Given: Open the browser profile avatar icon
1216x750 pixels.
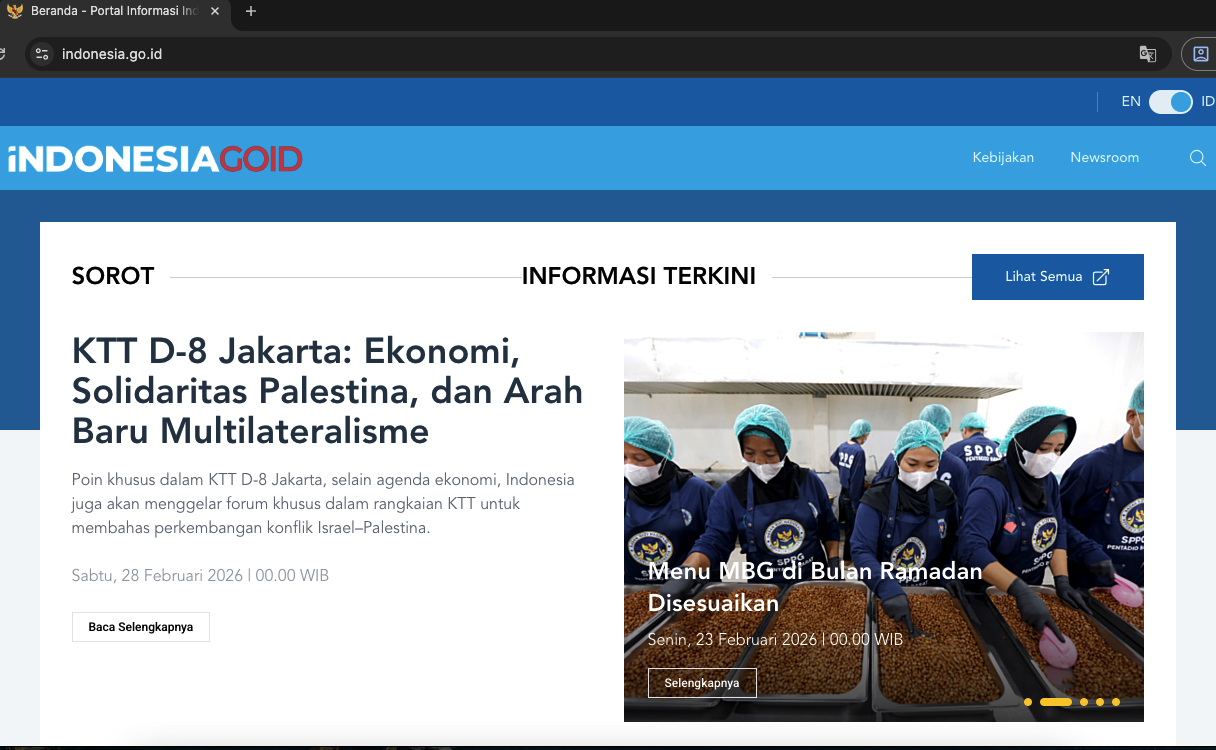Looking at the screenshot, I should point(1199,54).
